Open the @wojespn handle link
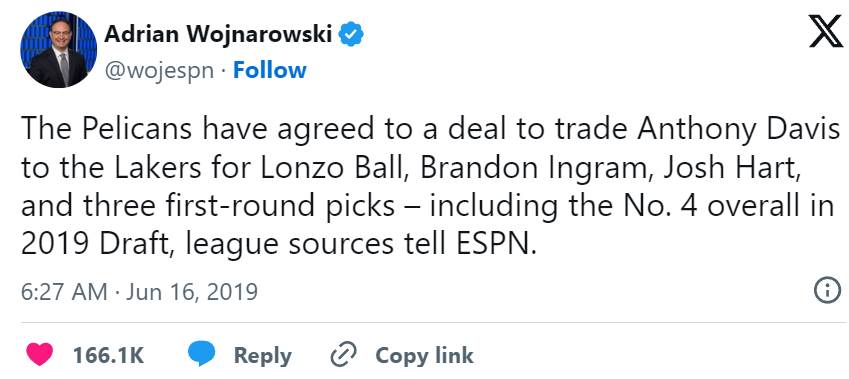This screenshot has width=849, height=379. tap(159, 71)
